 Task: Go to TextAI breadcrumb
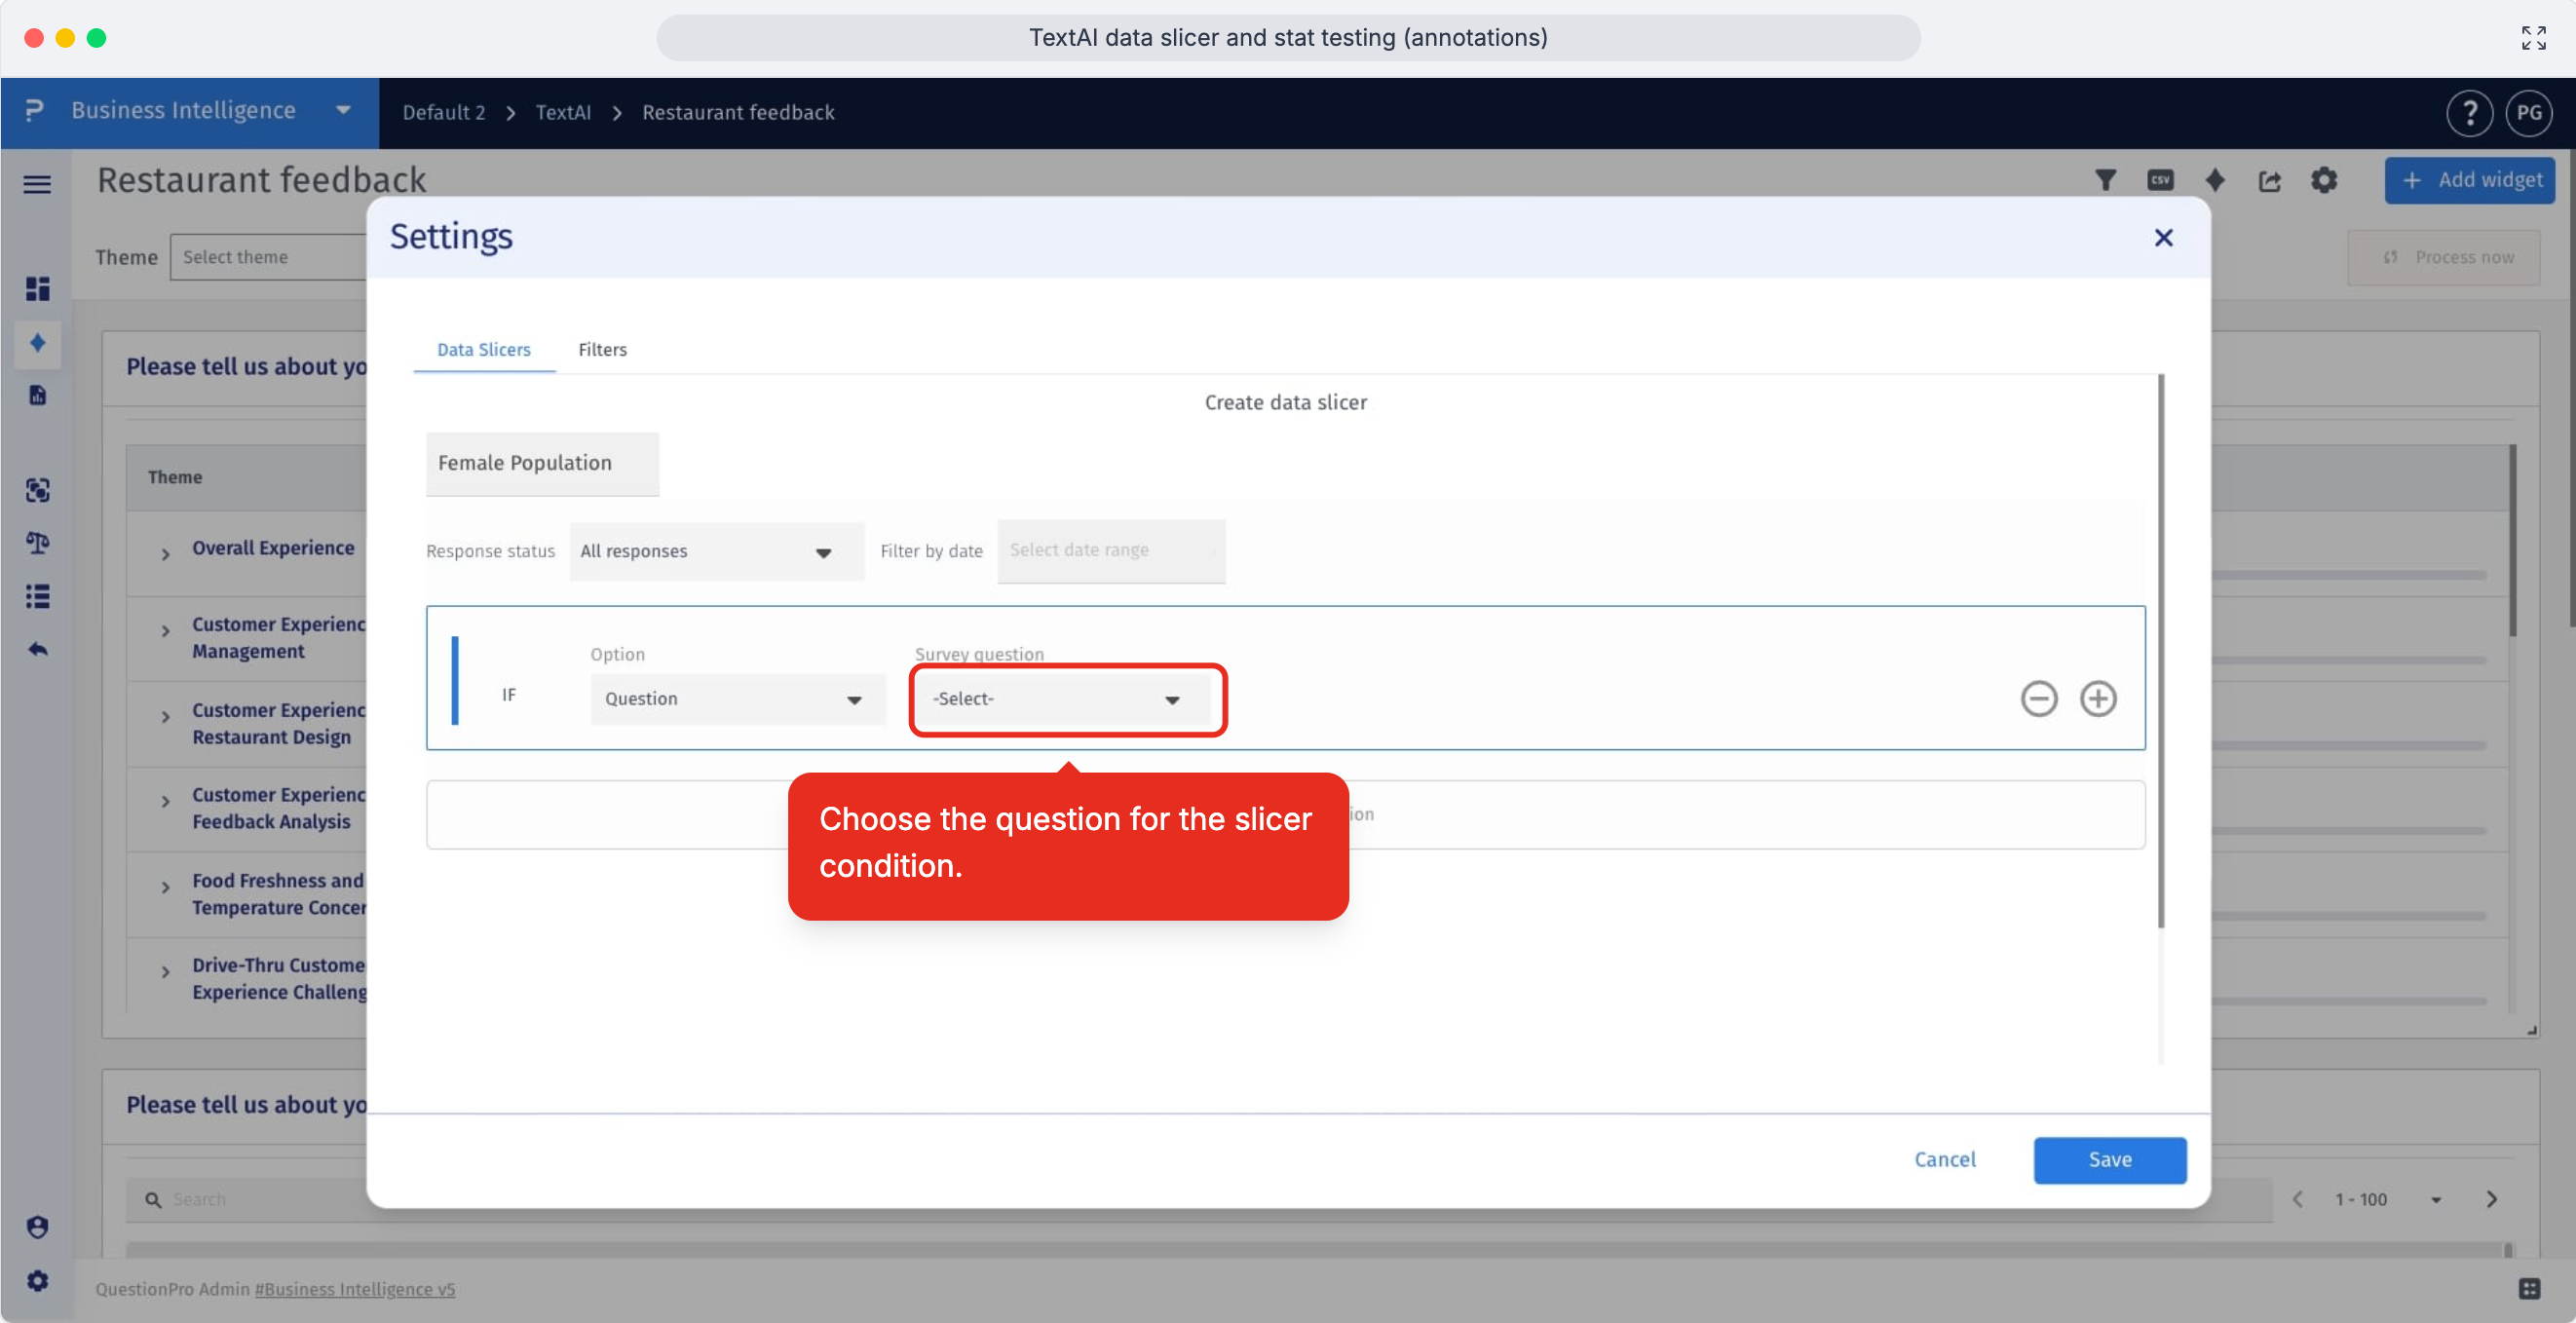point(563,113)
